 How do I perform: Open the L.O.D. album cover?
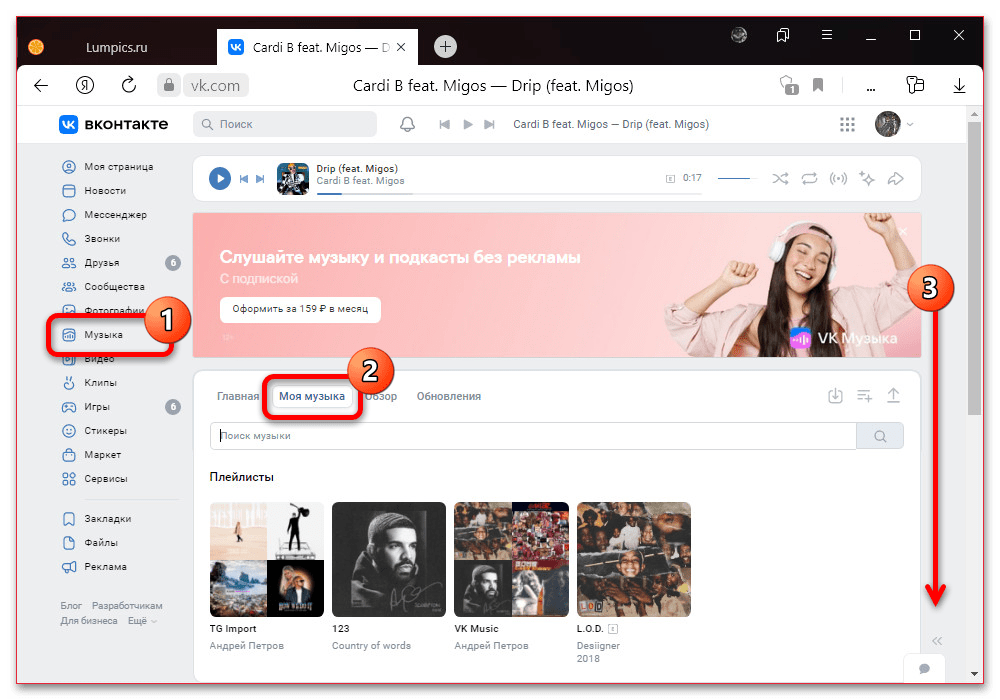click(634, 559)
